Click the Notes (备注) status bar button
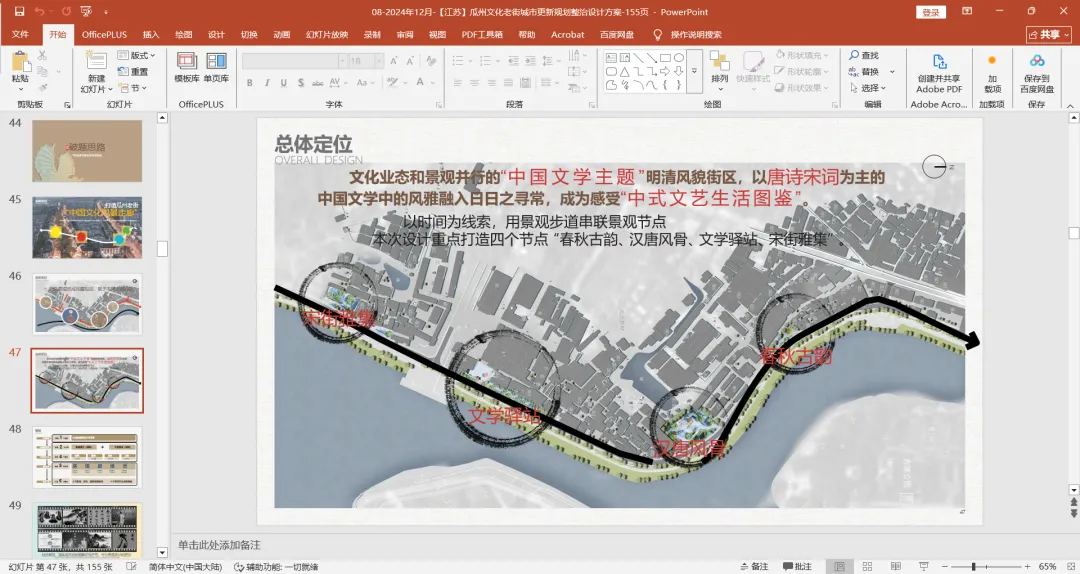This screenshot has width=1080, height=574. [755, 566]
